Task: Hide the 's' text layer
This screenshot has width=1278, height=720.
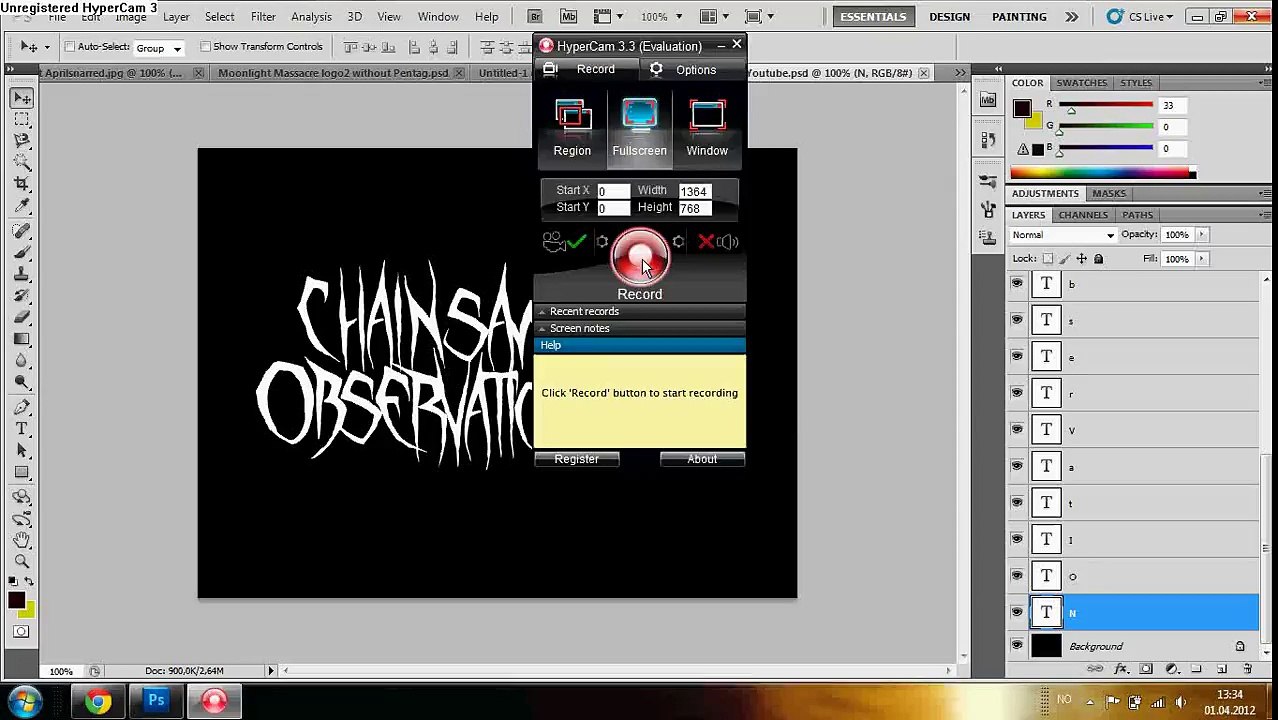Action: tap(1017, 320)
